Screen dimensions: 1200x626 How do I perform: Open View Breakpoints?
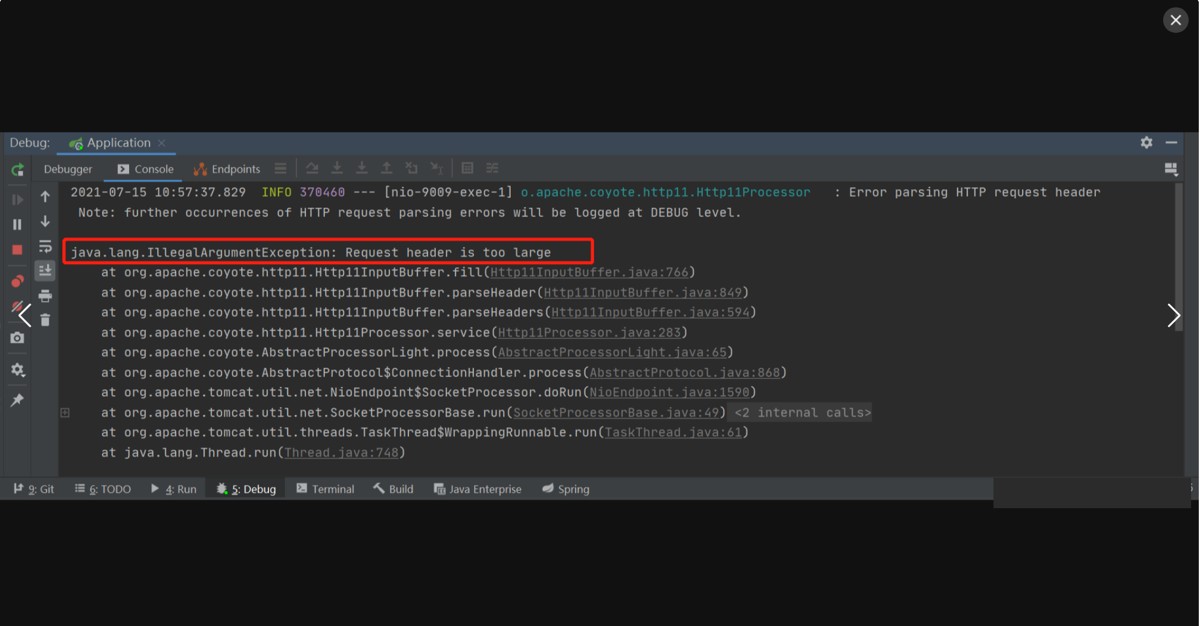(x=17, y=281)
